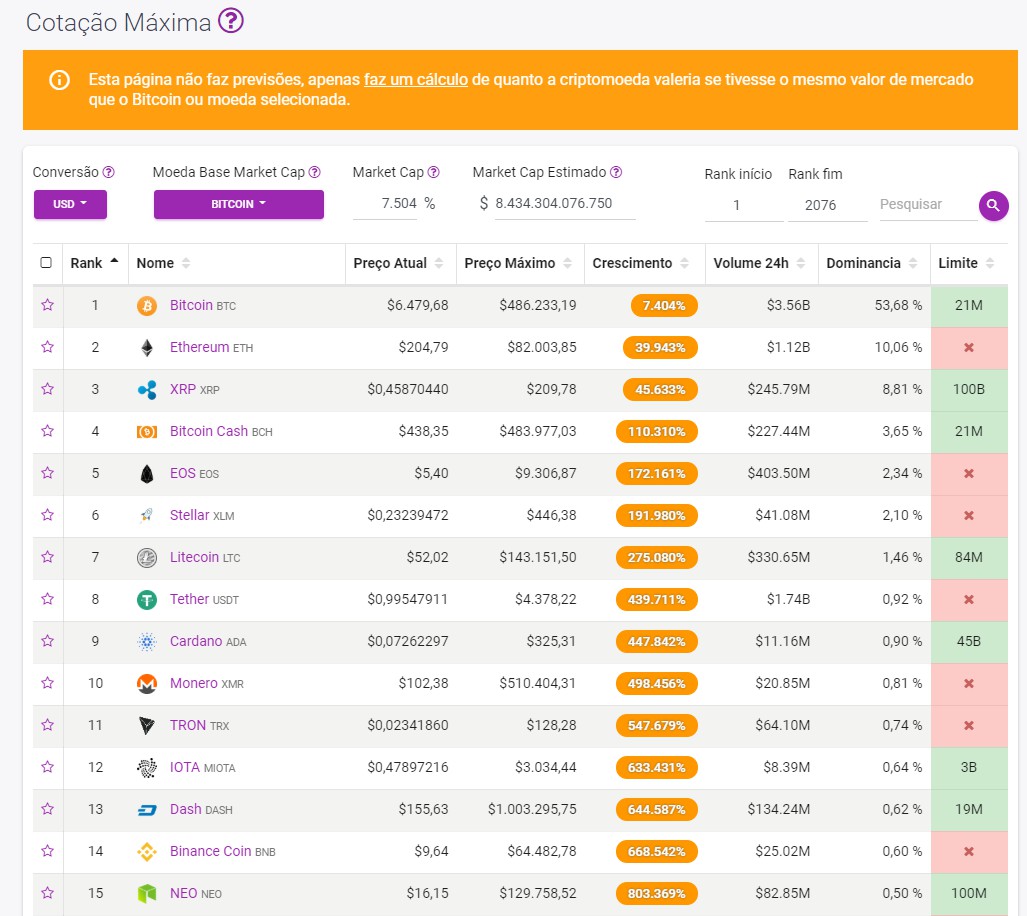Click the help icon beside Cotação Máxima title
The width and height of the screenshot is (1027, 916).
231,20
